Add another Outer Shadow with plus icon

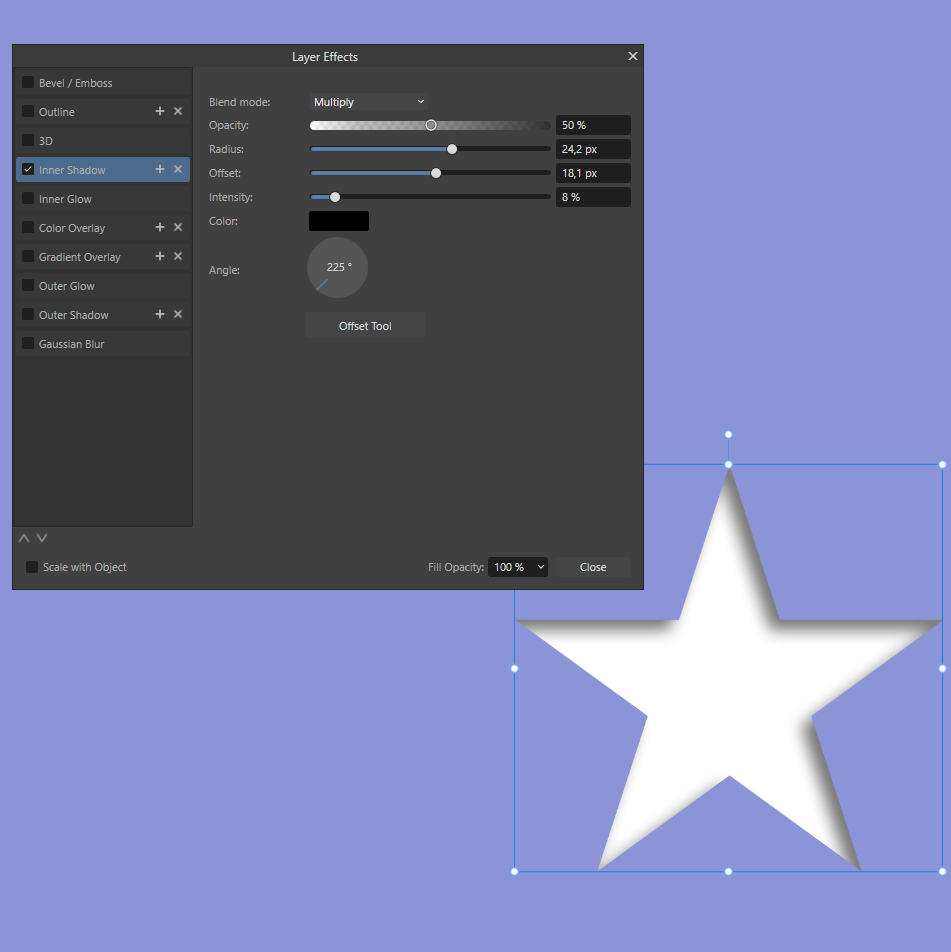pyautogui.click(x=160, y=314)
